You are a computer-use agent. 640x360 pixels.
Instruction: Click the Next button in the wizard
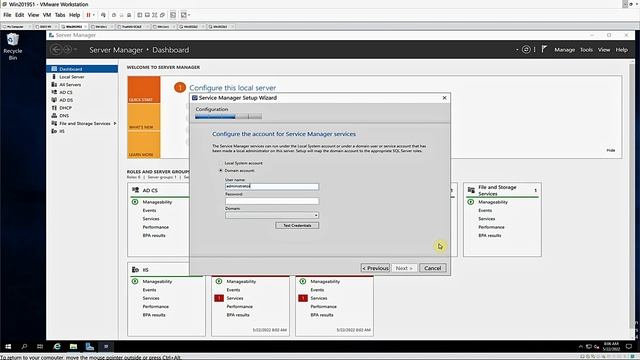tap(404, 268)
